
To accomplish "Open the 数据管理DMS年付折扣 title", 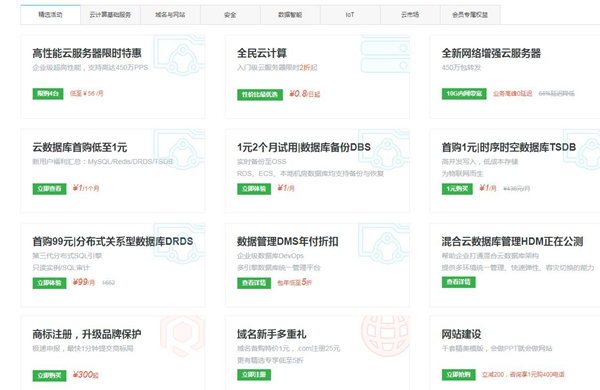I will point(287,242).
